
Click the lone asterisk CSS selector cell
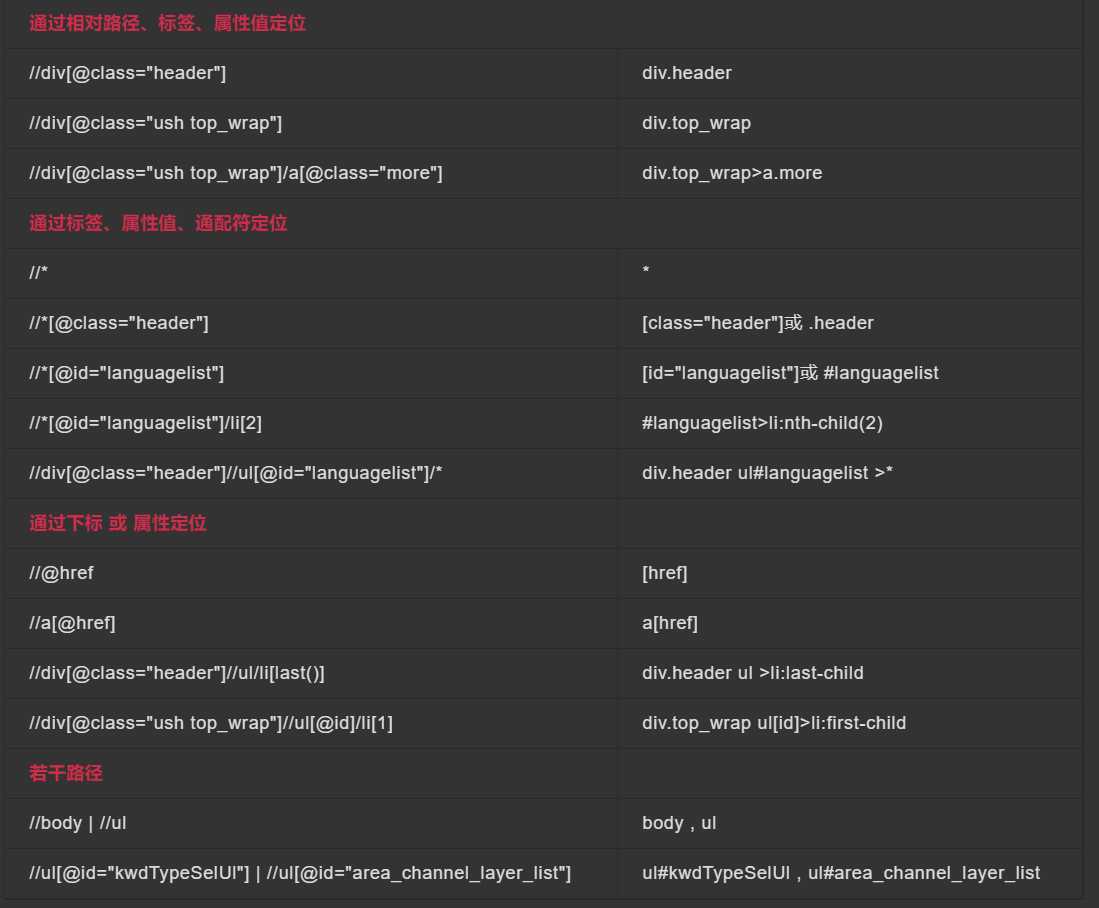[849, 273]
